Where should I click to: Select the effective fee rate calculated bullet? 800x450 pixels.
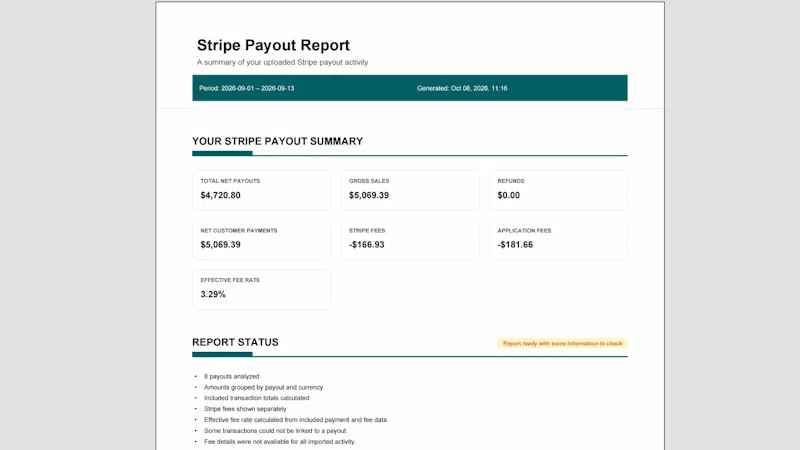tap(296, 420)
